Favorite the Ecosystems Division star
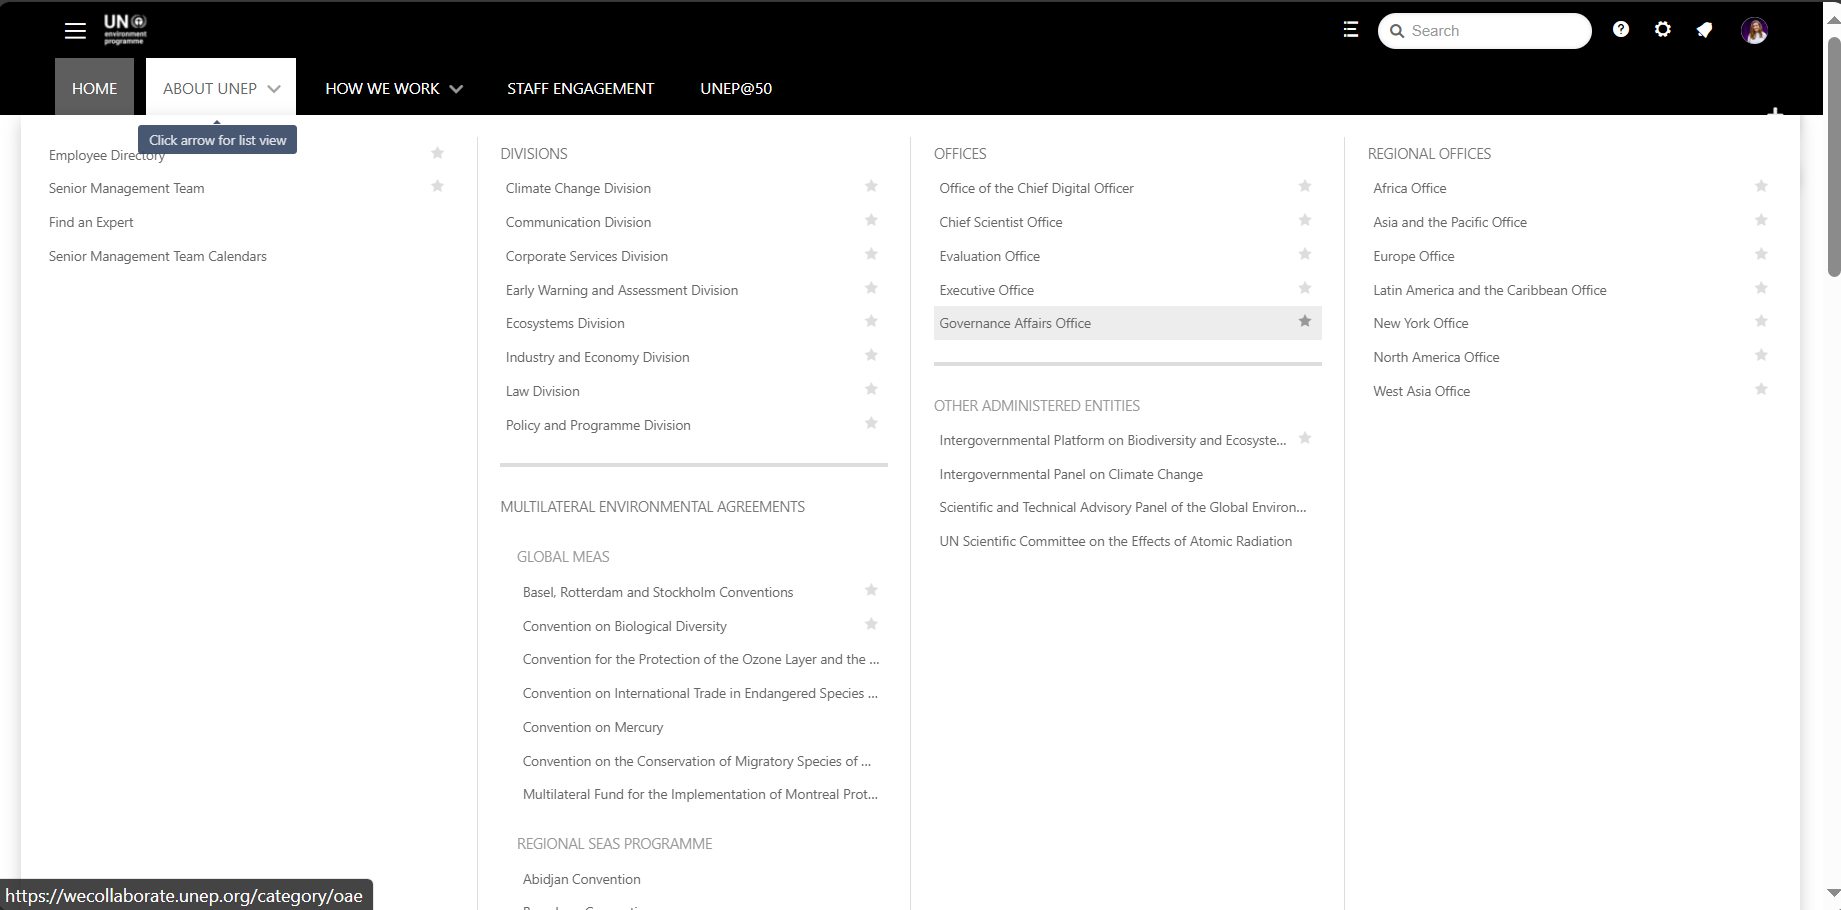This screenshot has width=1841, height=910. coord(871,321)
